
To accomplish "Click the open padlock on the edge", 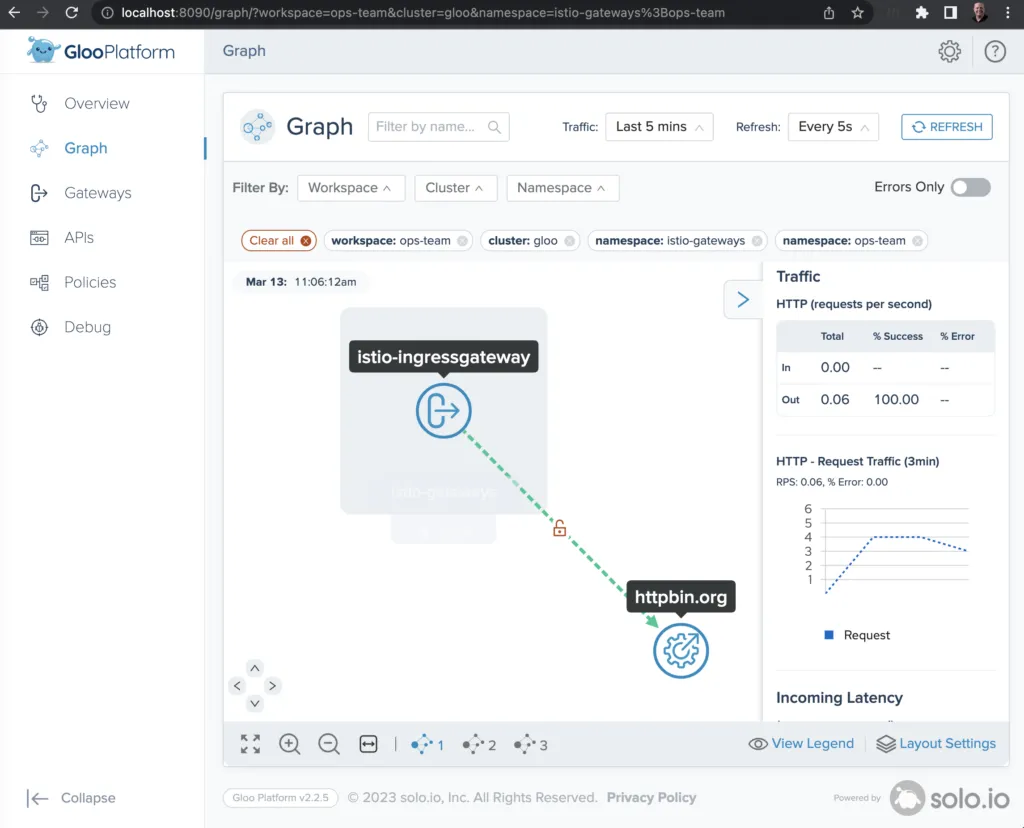I will click(x=559, y=528).
